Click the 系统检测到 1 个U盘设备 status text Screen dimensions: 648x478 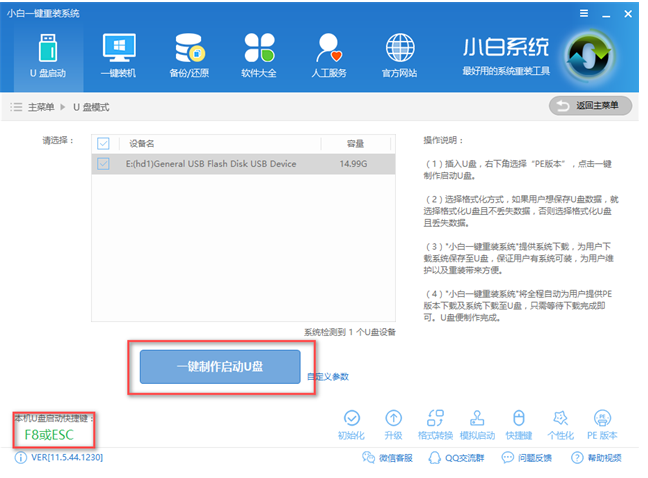point(350,332)
